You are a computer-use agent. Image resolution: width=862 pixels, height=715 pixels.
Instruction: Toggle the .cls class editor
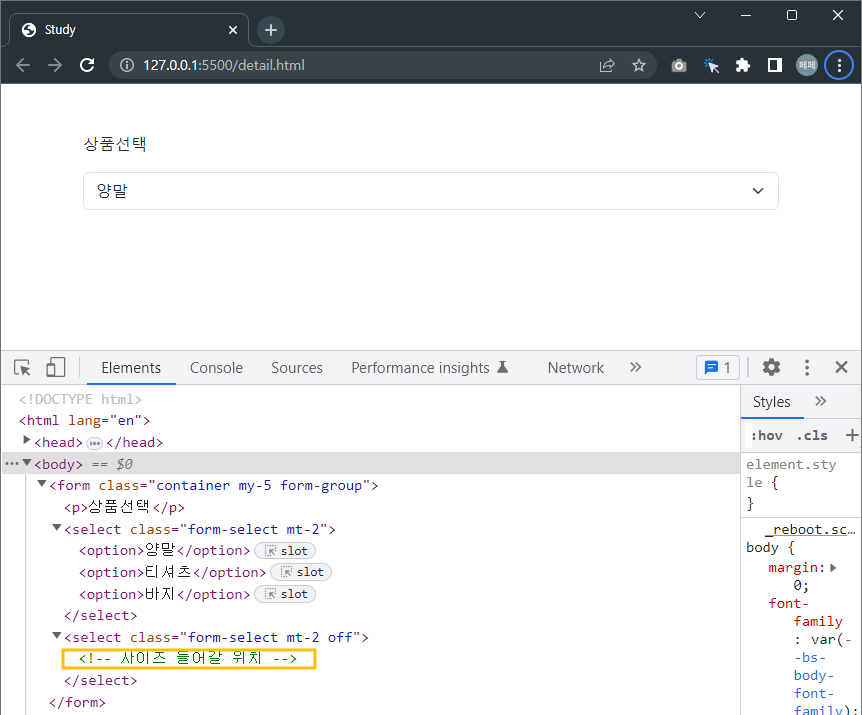(x=812, y=436)
